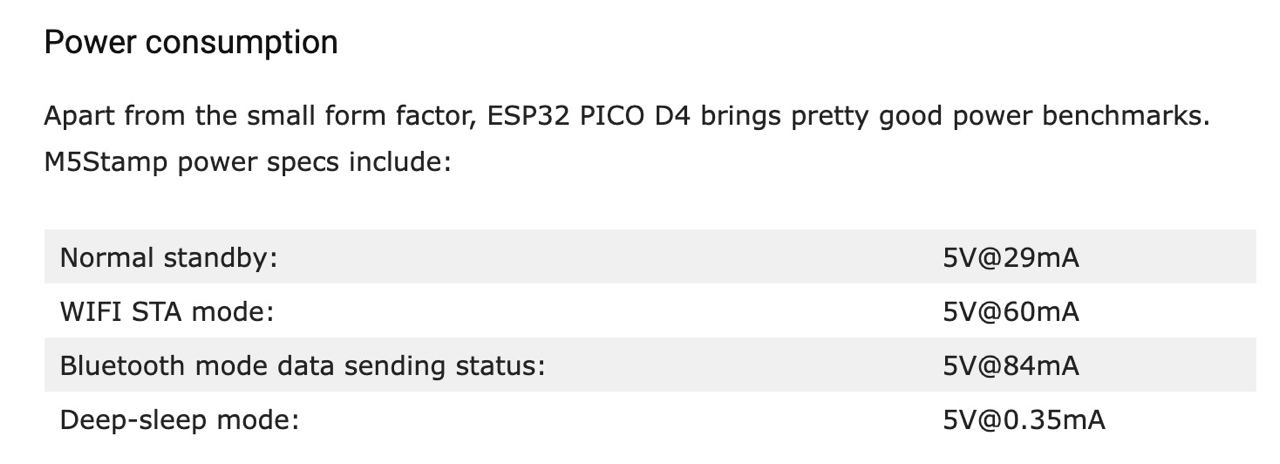1280x464 pixels.
Task: Click the word "brings" in the paragraph
Action: point(741,116)
